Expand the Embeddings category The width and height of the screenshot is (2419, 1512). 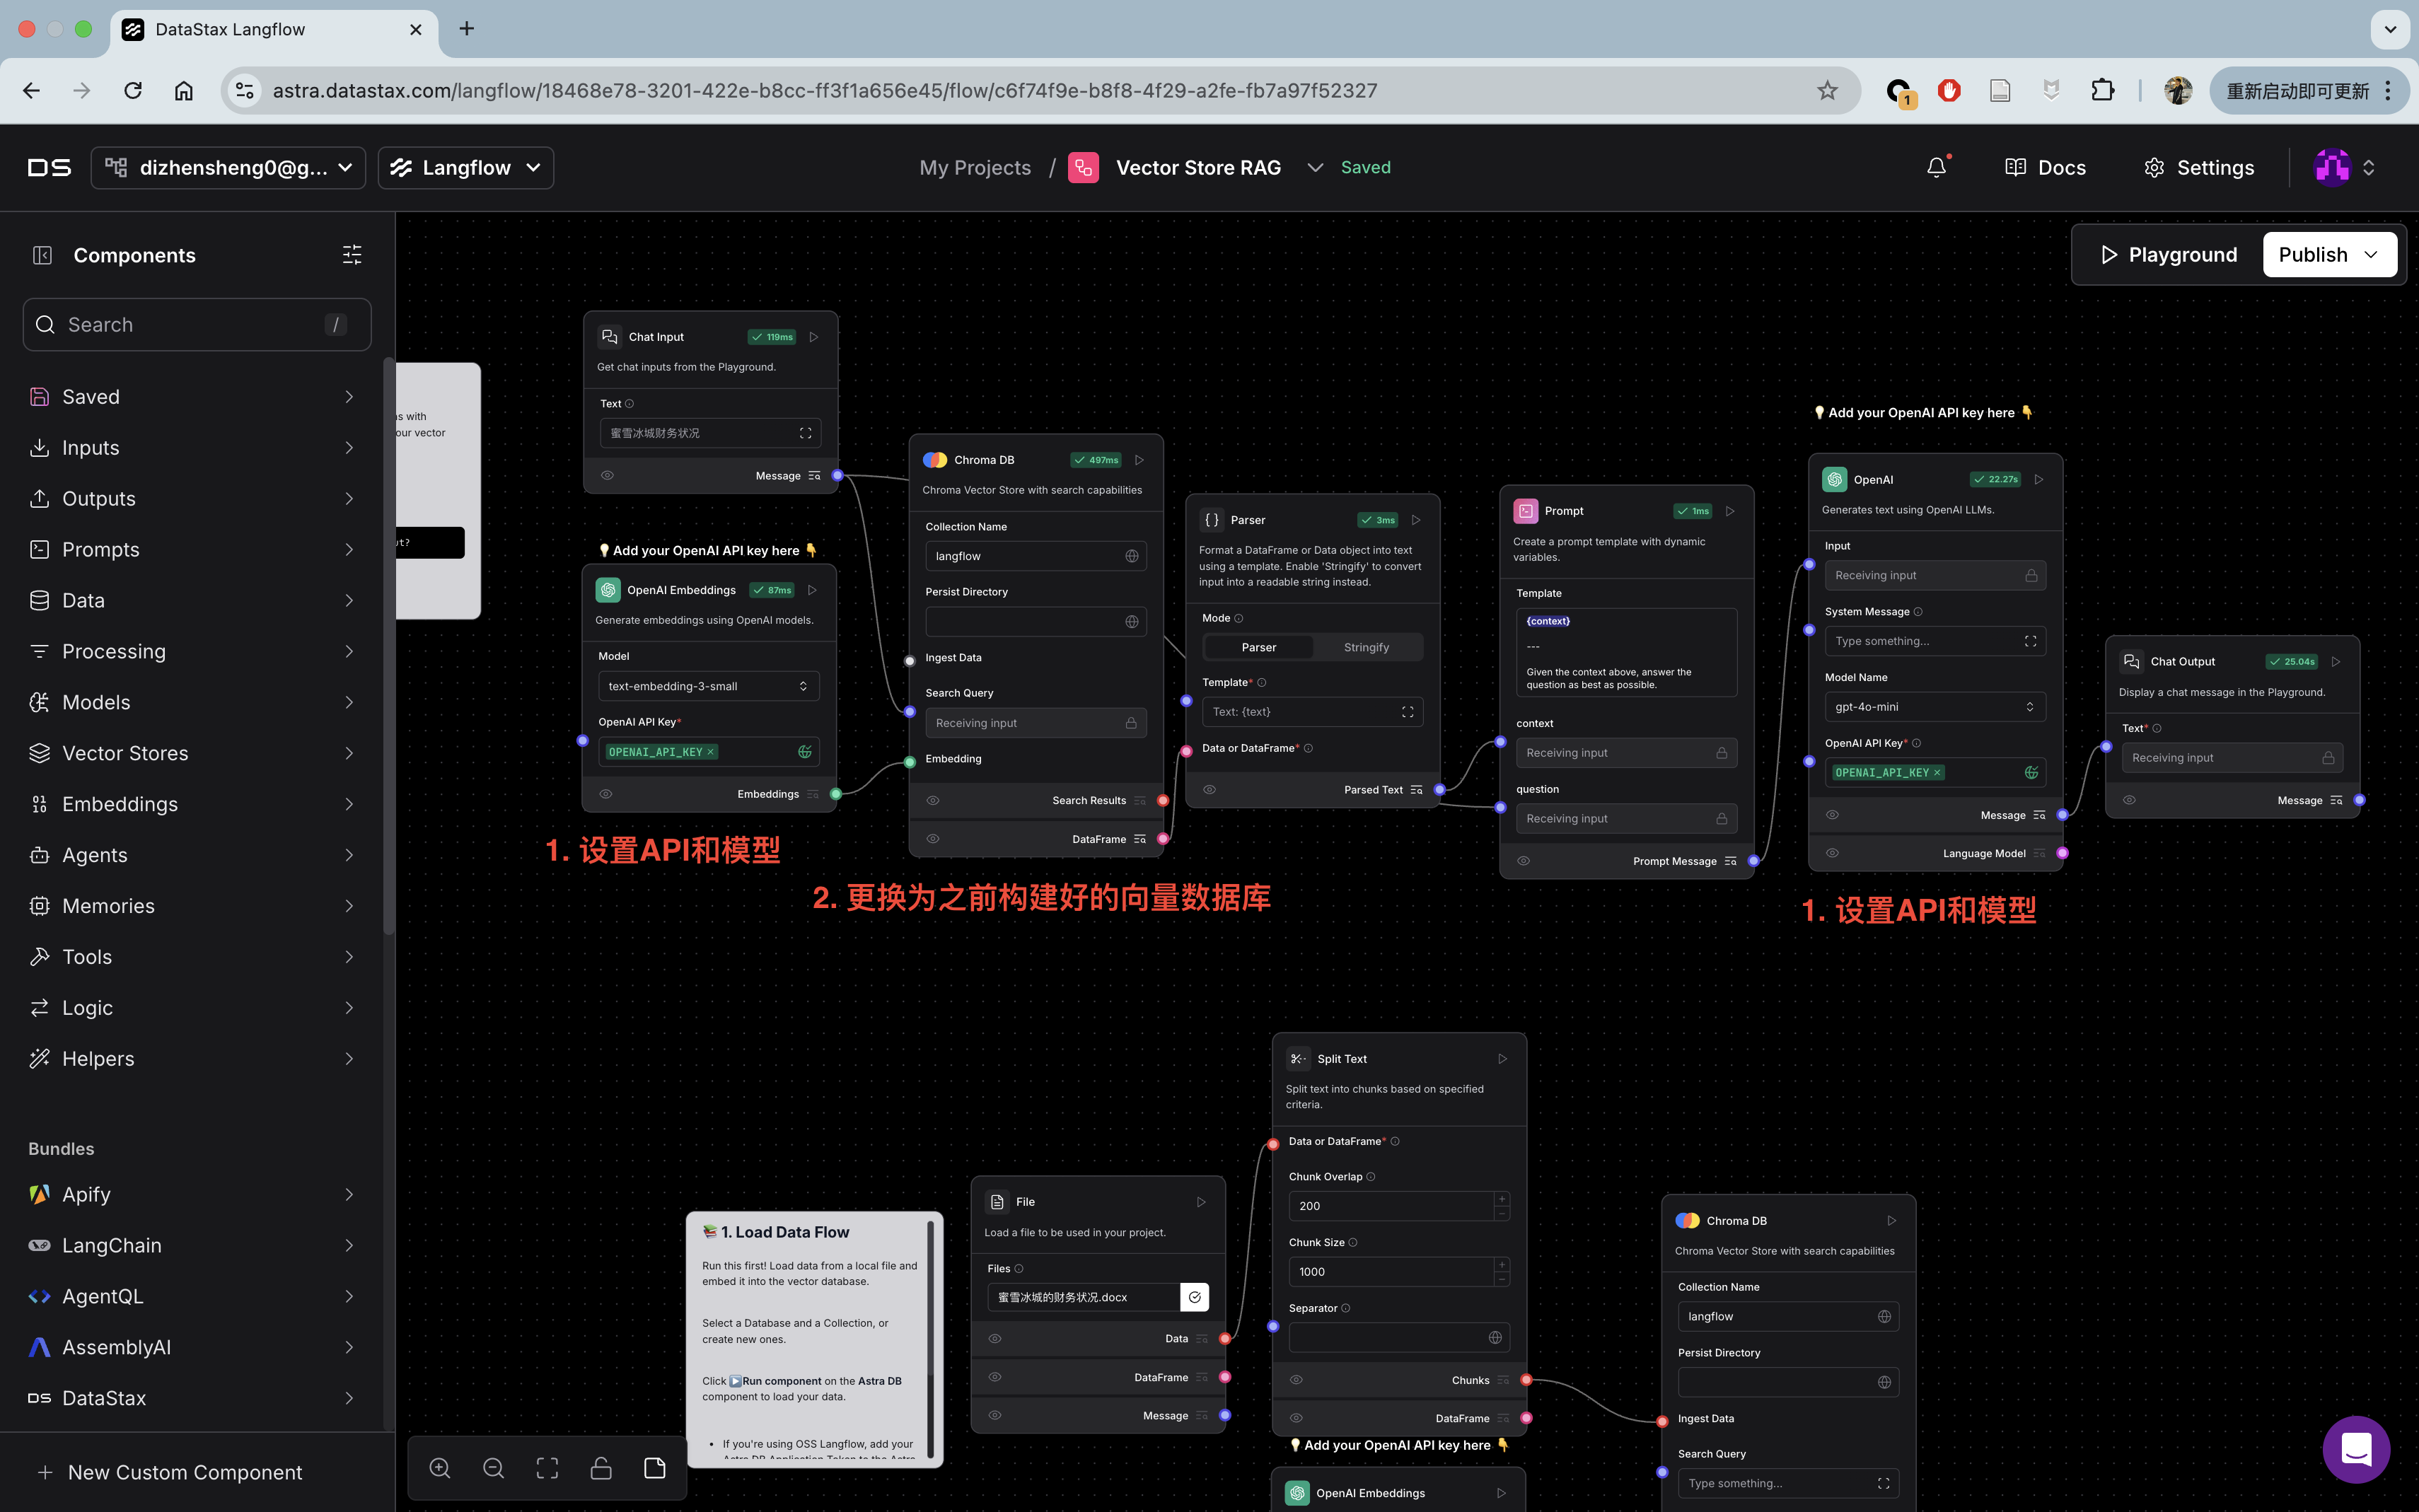193,804
